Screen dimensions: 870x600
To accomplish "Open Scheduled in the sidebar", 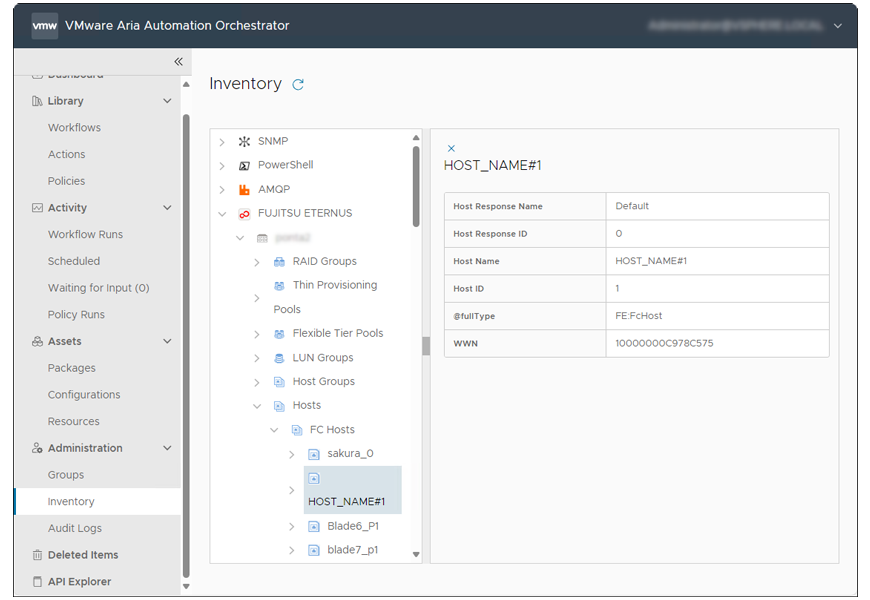I will pyautogui.click(x=74, y=261).
